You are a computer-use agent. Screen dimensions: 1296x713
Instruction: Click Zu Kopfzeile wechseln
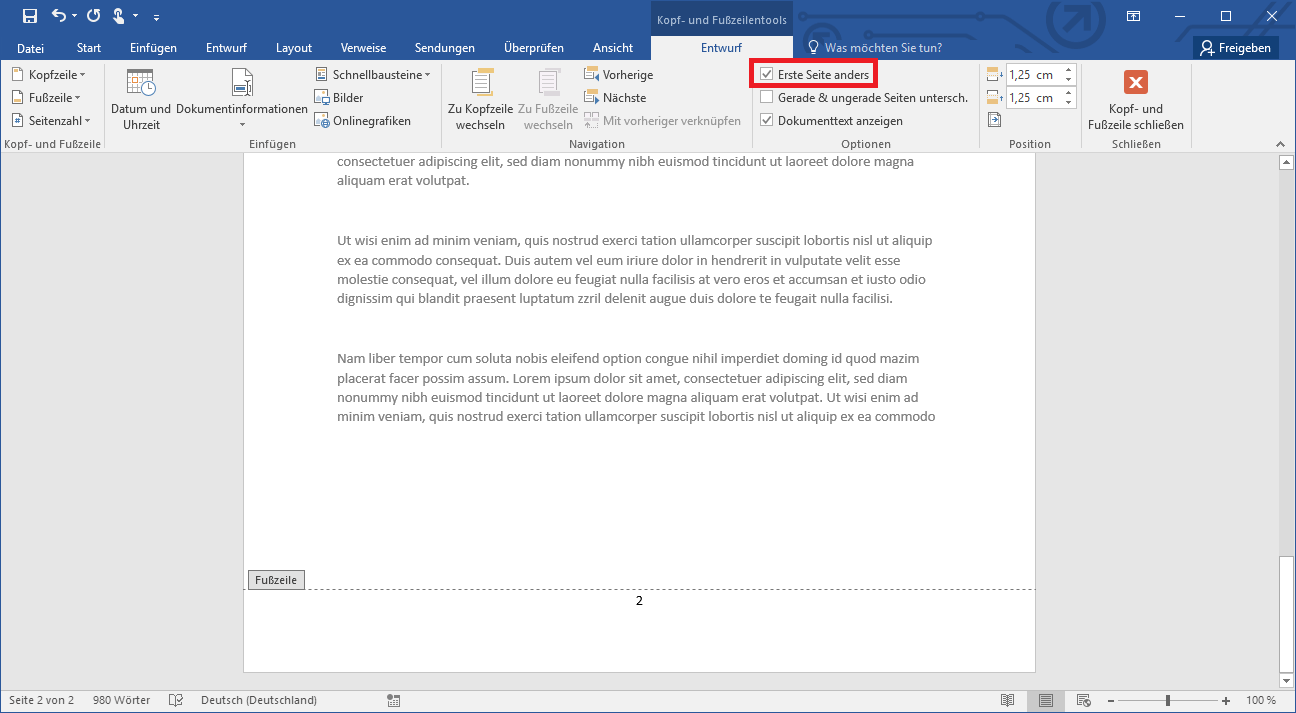(480, 100)
